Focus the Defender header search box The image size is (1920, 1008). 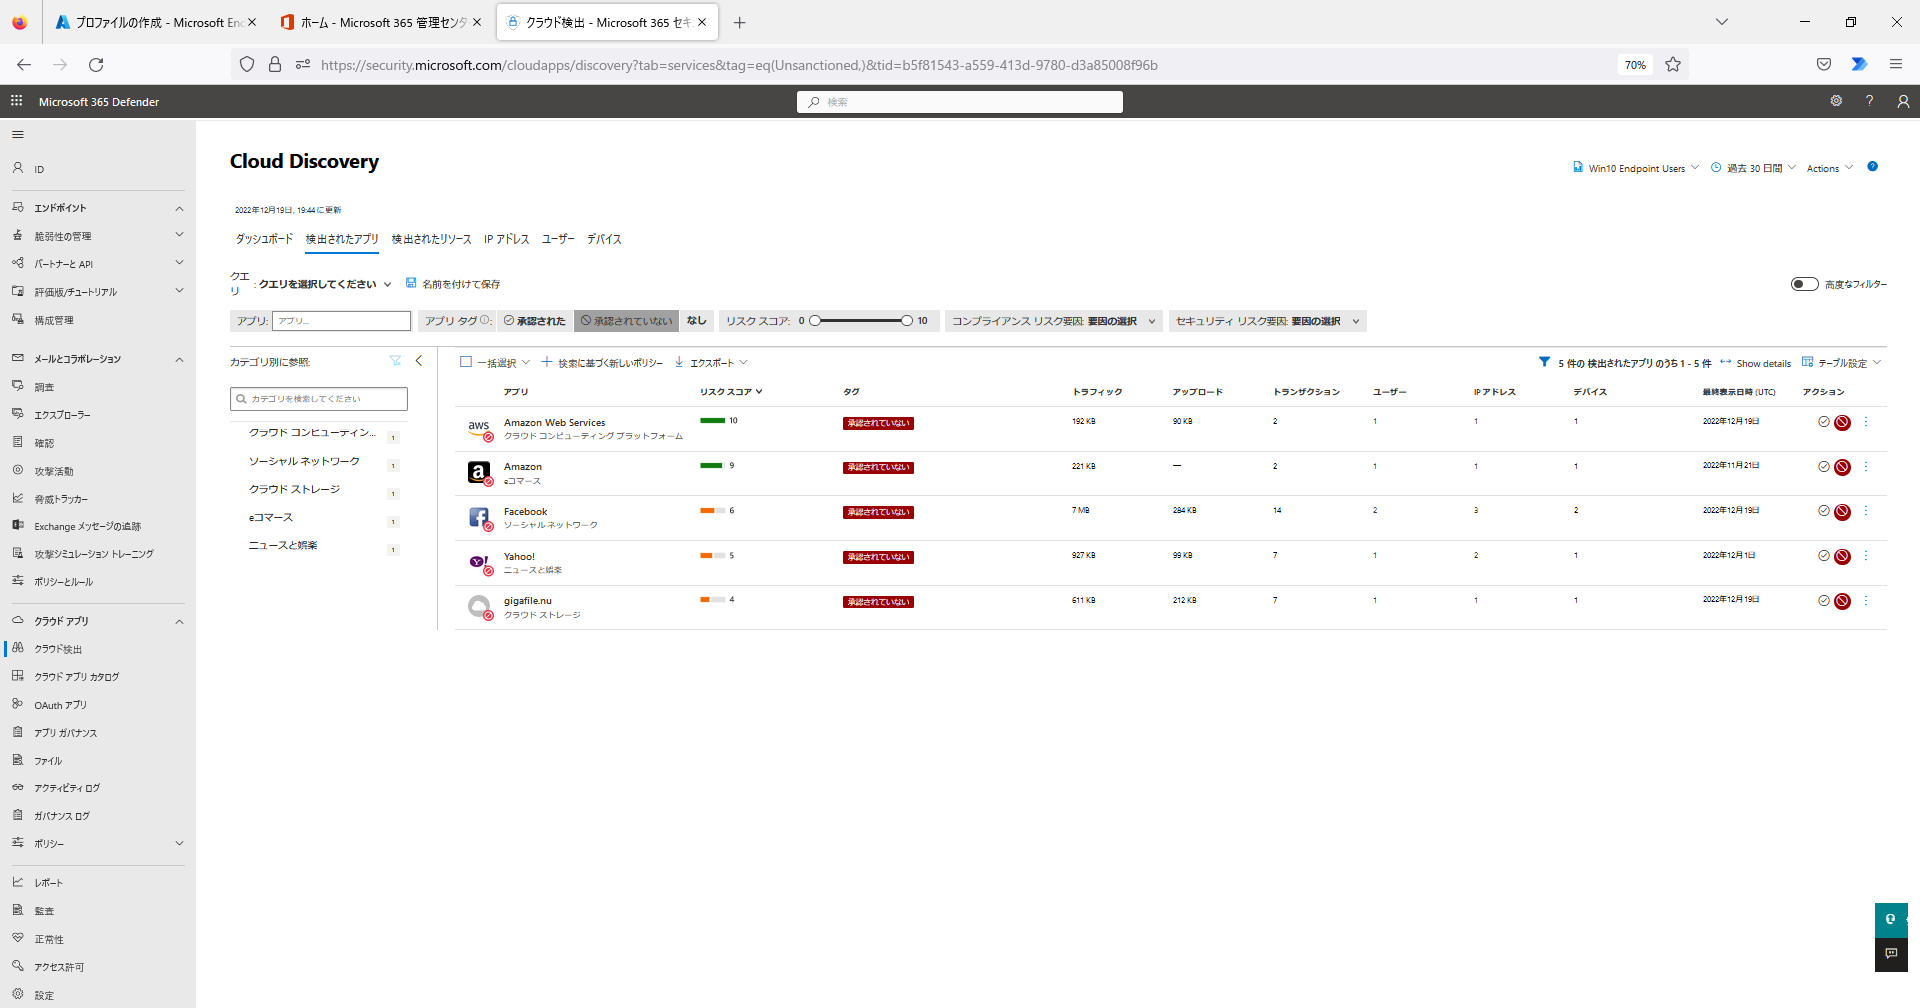tap(960, 102)
